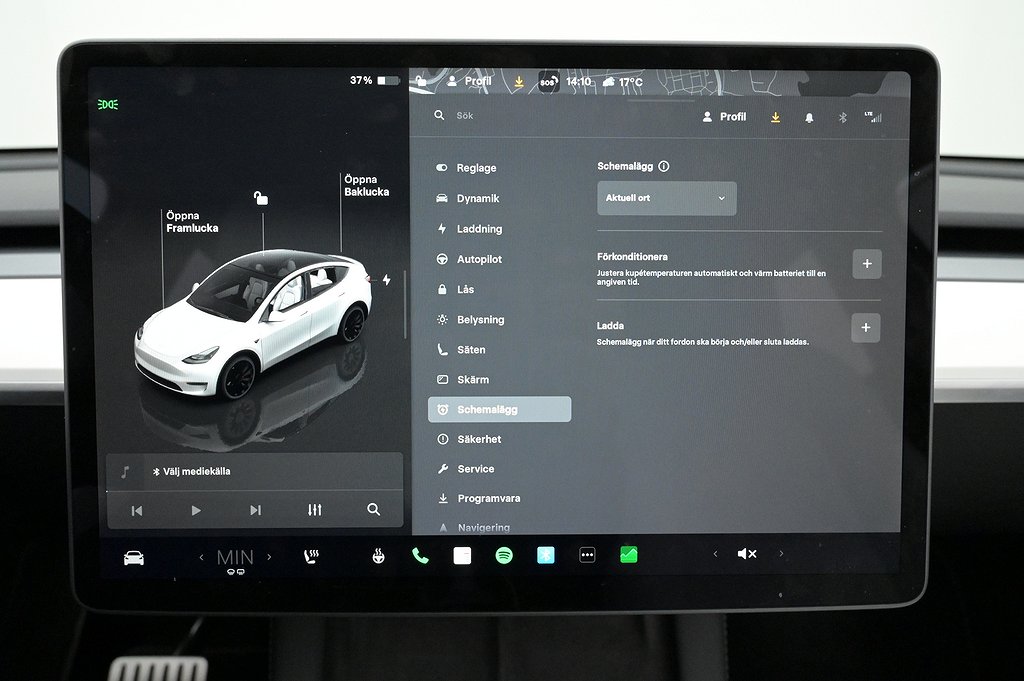Tap the car controls icon in bottom bar
The image size is (1024, 681).
[x=134, y=558]
